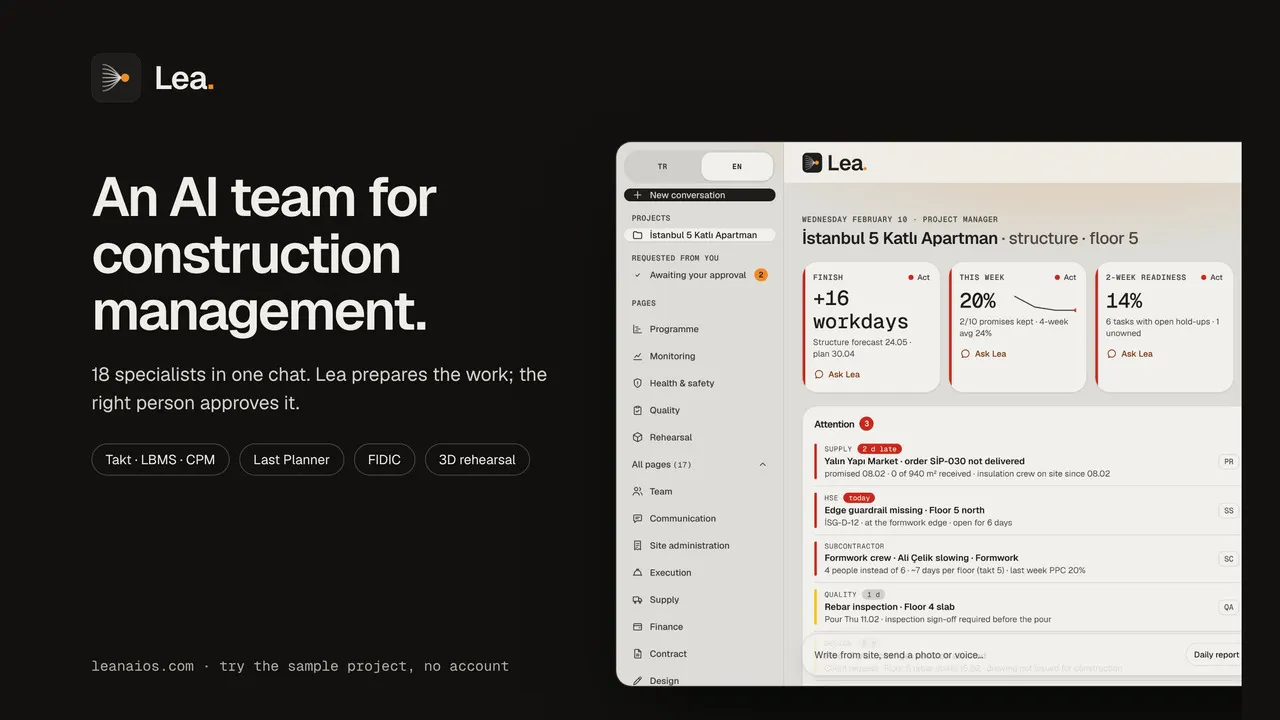Select the FIDIC tag
This screenshot has height=720, width=1280.
(x=384, y=460)
